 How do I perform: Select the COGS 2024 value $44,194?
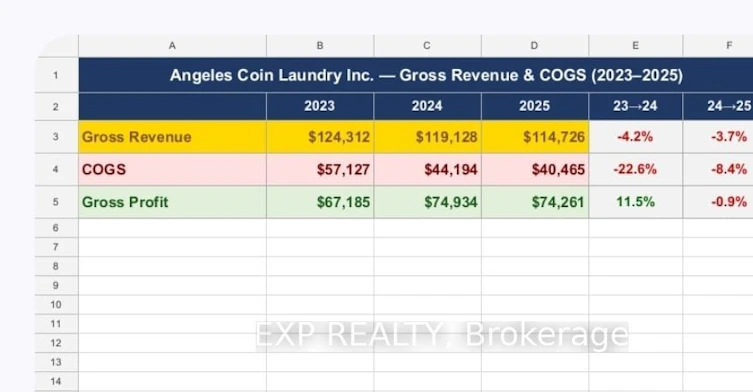(427, 170)
